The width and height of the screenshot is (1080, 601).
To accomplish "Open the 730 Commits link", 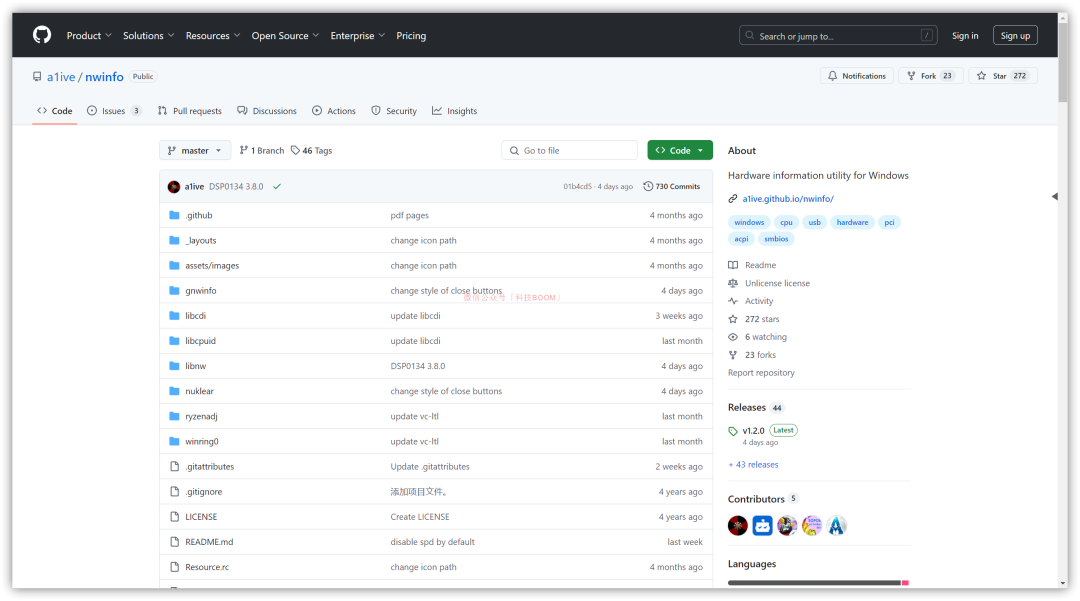I will 672,187.
